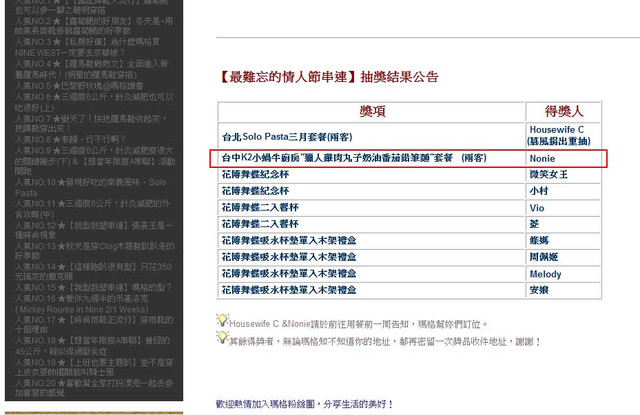Click the 台北Solo Pasta三月套餐(兩客) prize cell
Viewport: 640px width, 415px height.
(371, 135)
